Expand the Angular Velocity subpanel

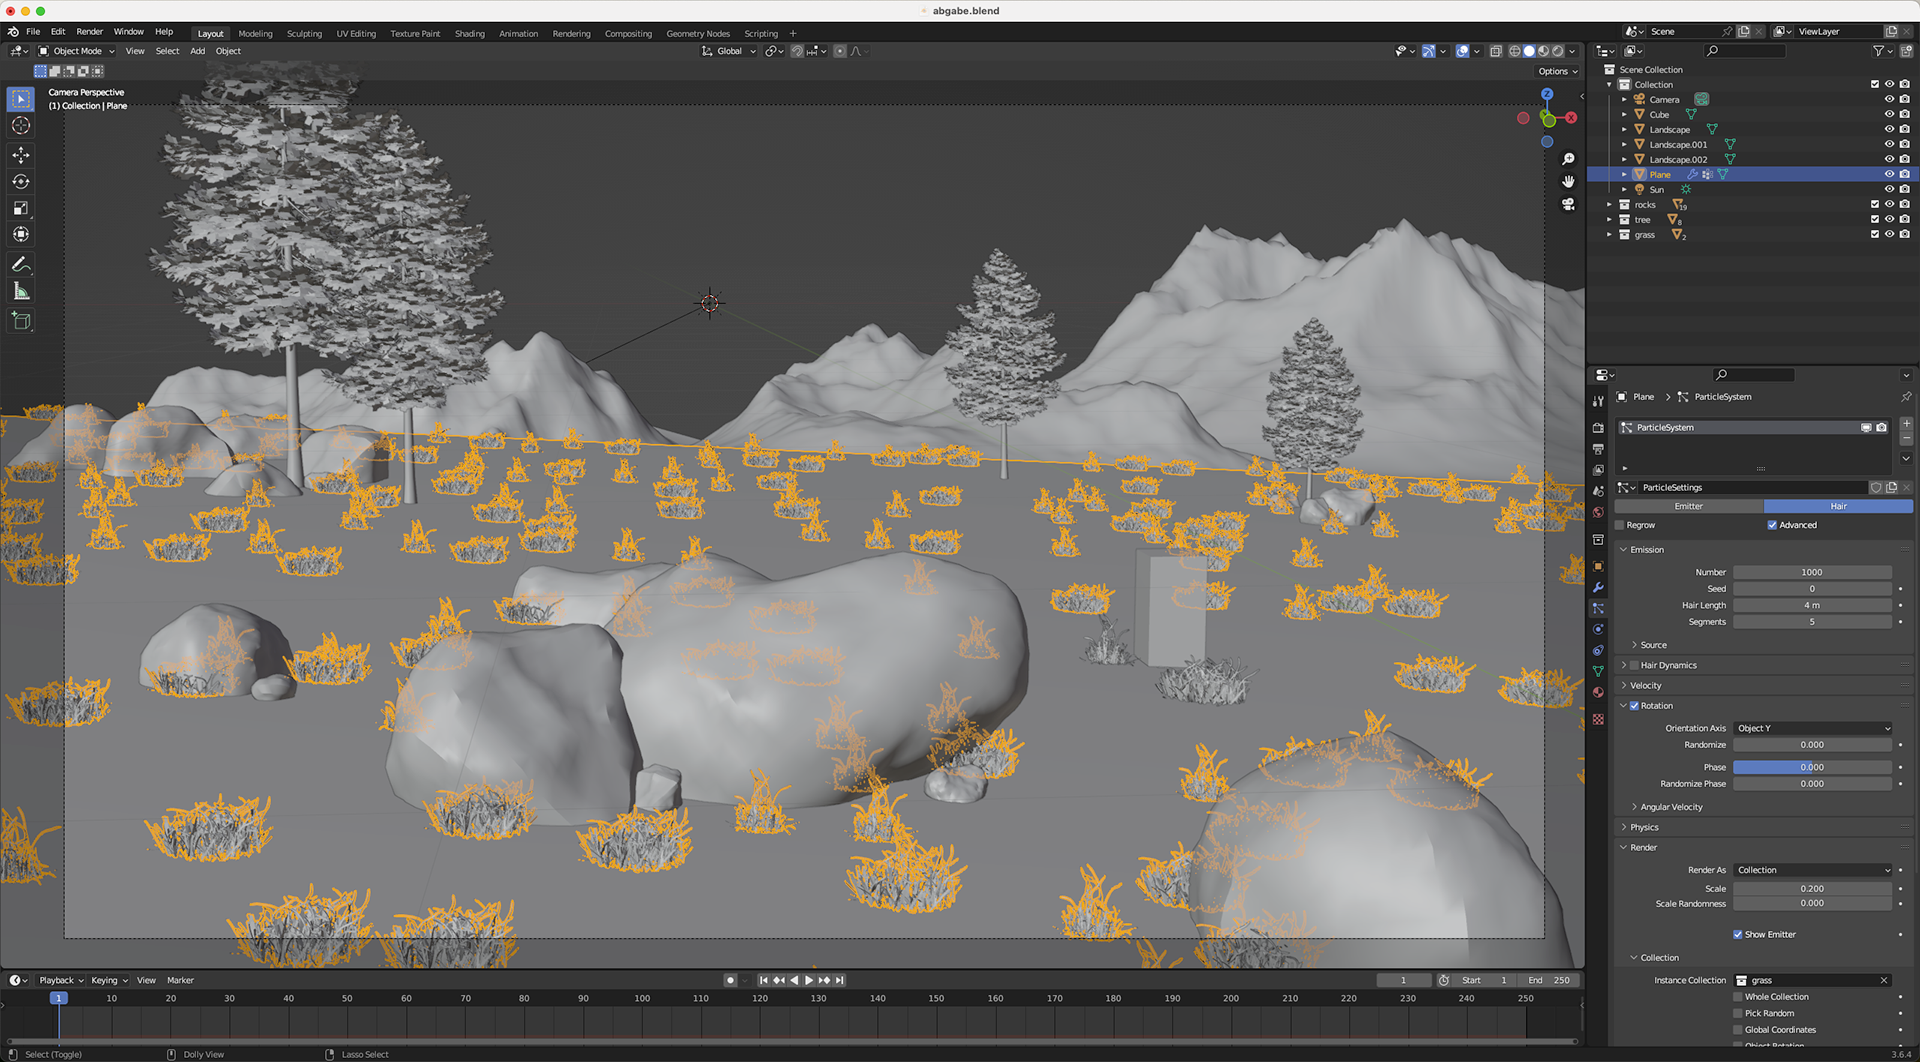pos(1671,808)
